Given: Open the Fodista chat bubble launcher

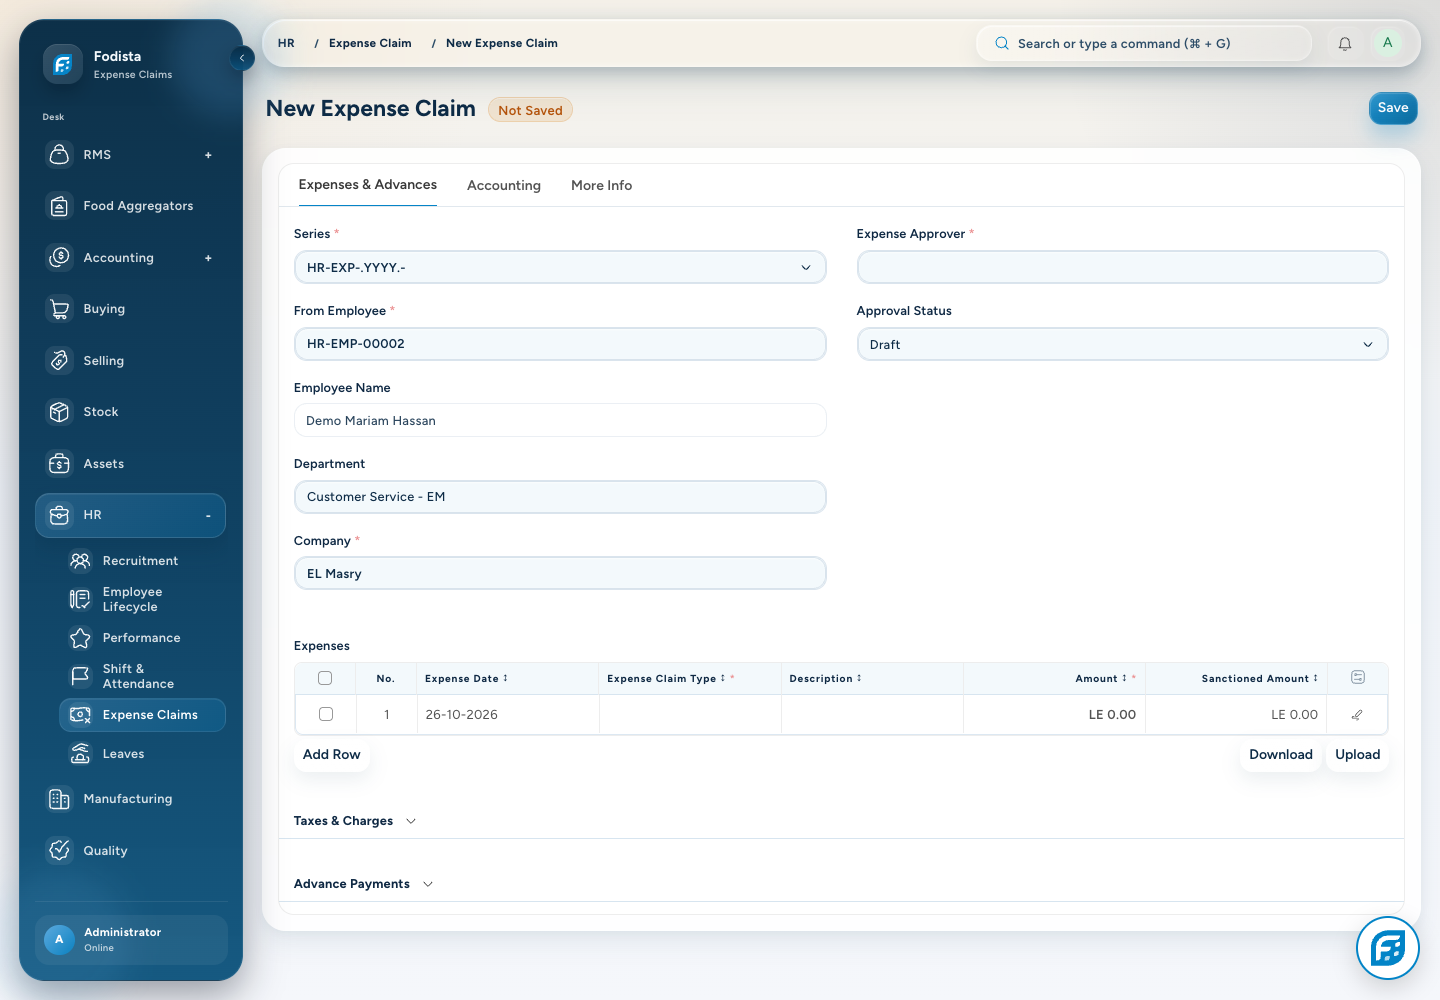Looking at the screenshot, I should coord(1388,948).
